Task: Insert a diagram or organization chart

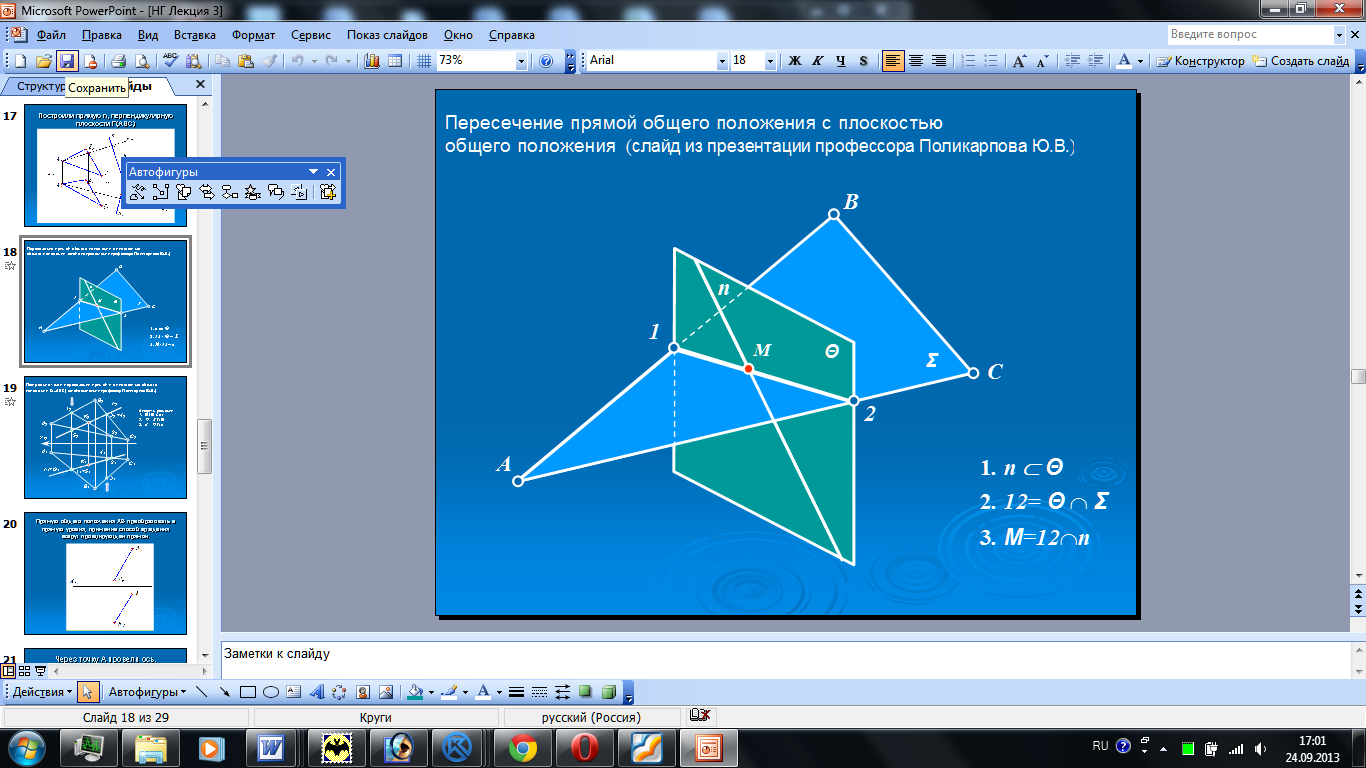Action: [x=339, y=692]
